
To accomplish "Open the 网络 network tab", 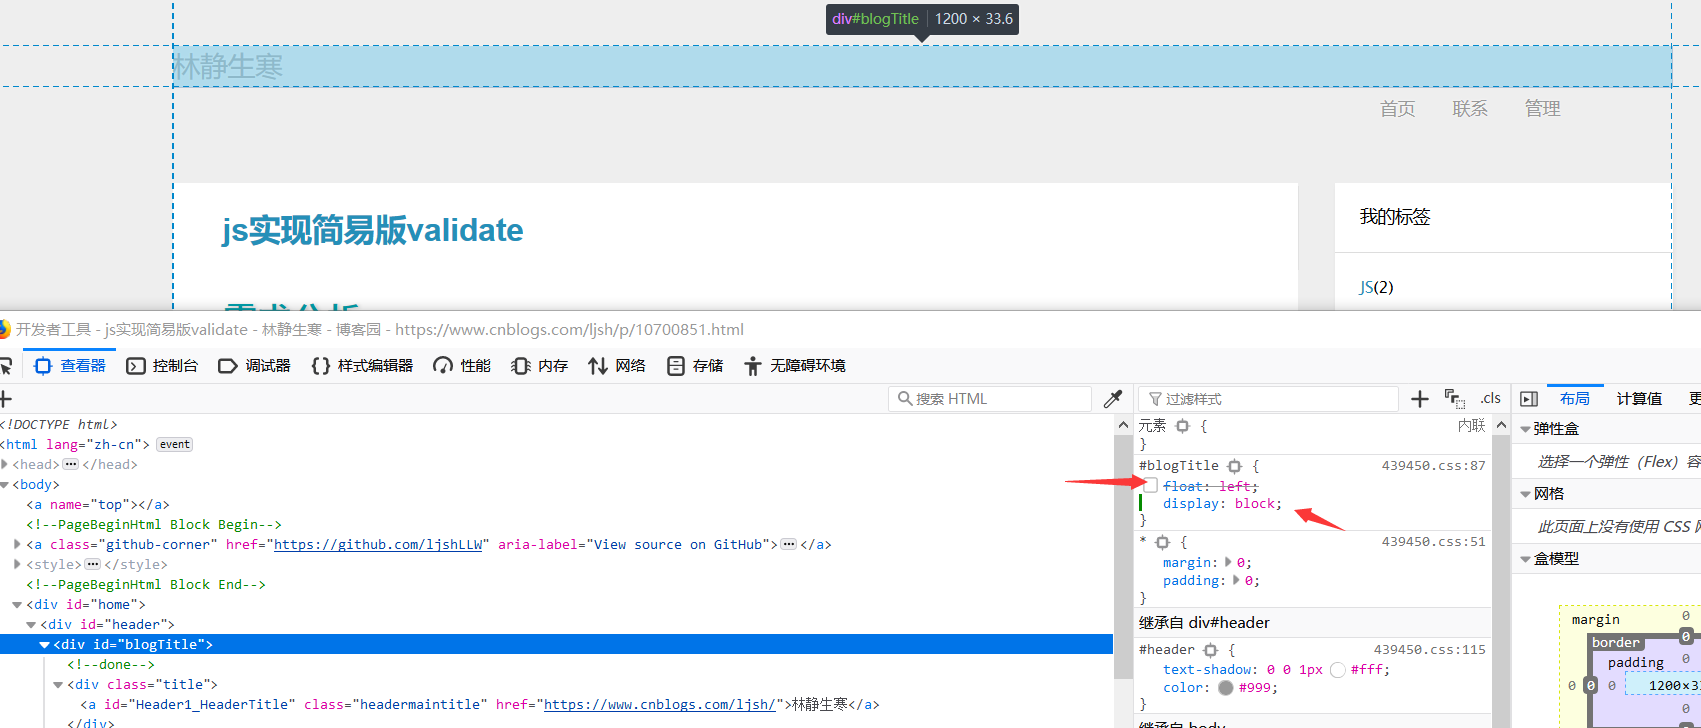I will (x=617, y=366).
